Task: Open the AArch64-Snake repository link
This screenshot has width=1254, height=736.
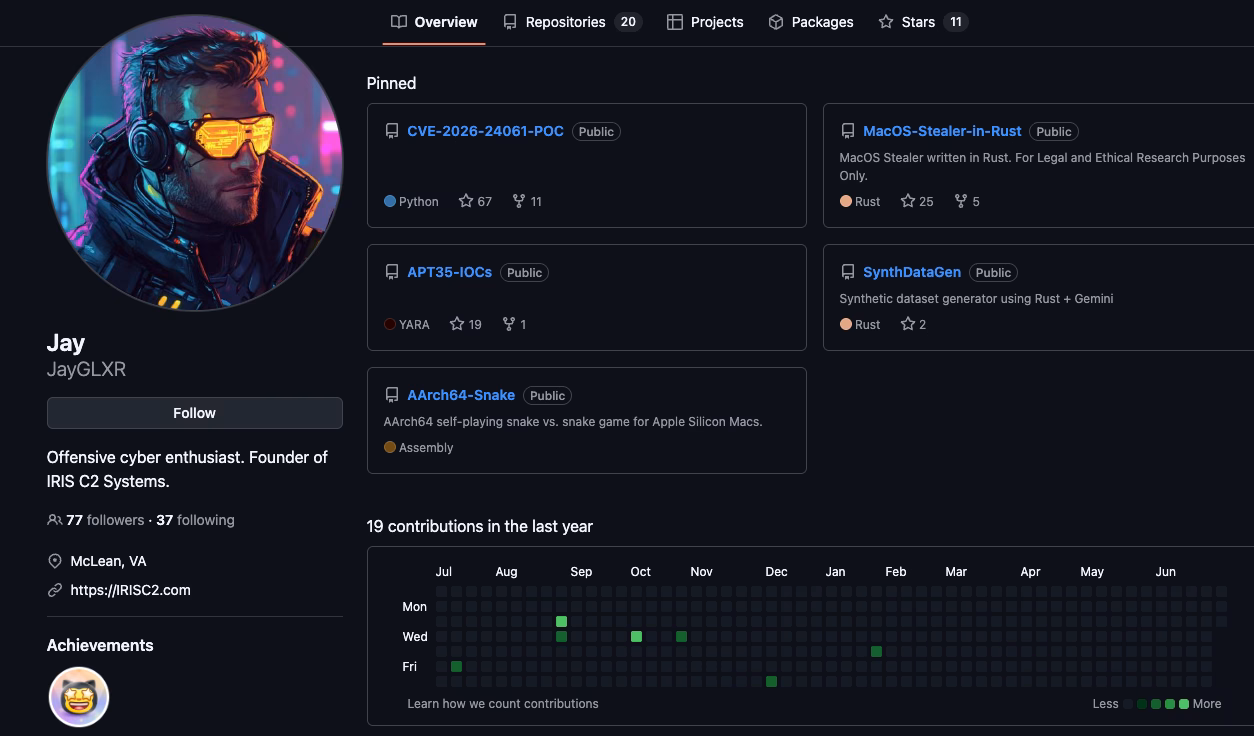Action: click(x=461, y=395)
